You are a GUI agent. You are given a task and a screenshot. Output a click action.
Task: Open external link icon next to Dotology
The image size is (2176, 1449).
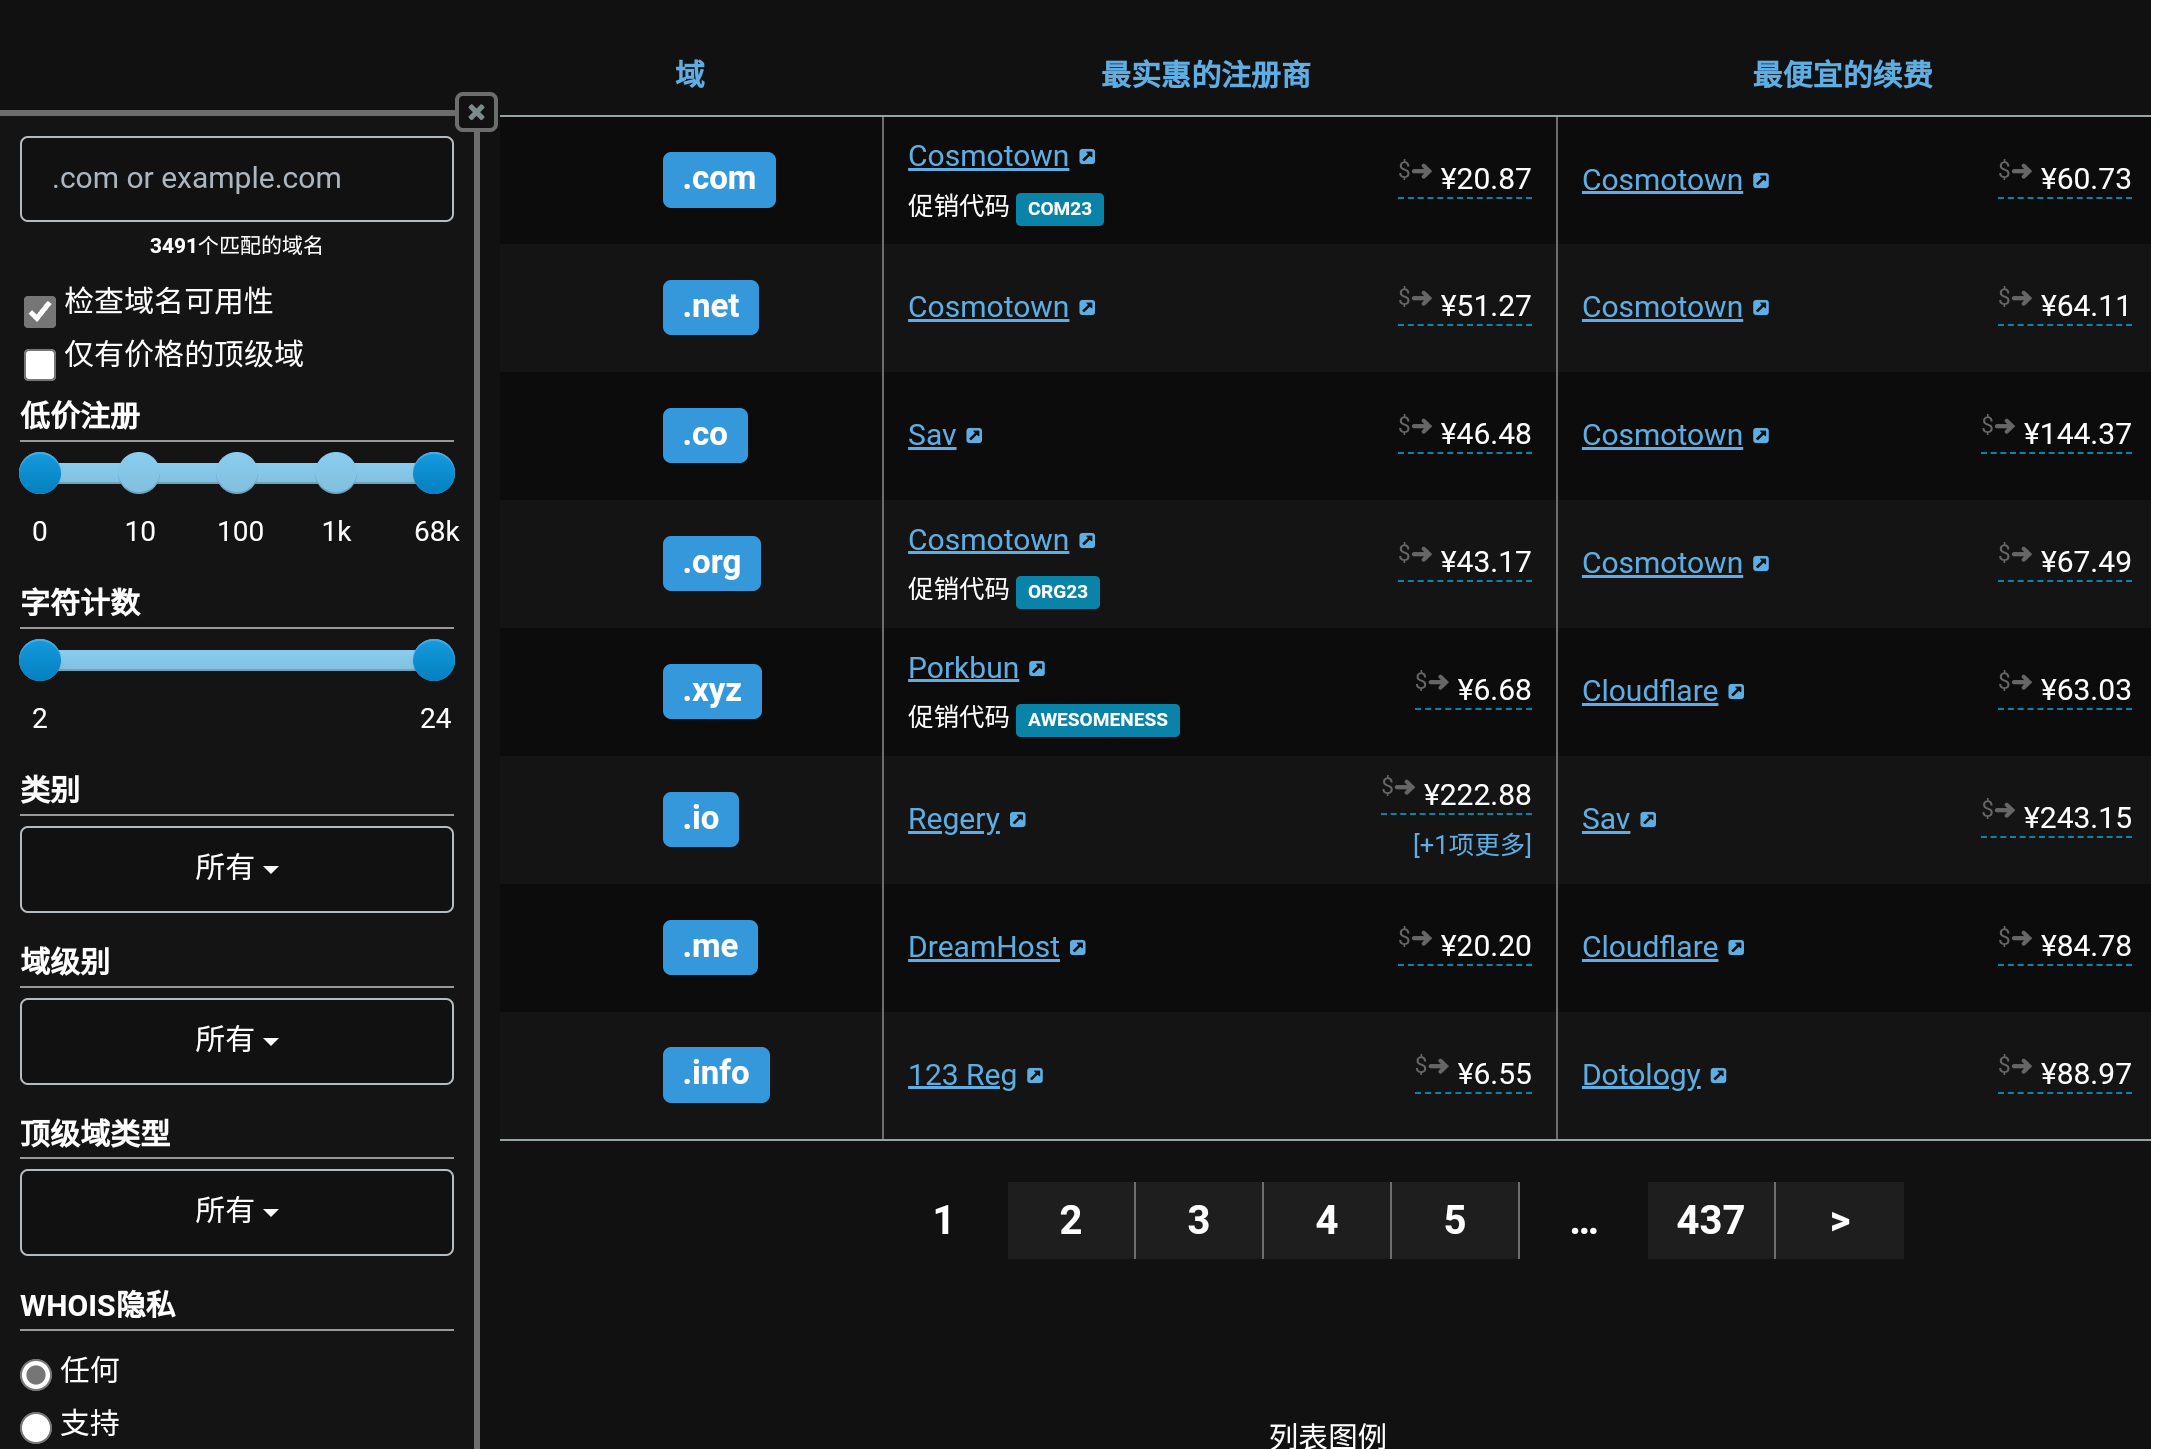(x=1719, y=1076)
